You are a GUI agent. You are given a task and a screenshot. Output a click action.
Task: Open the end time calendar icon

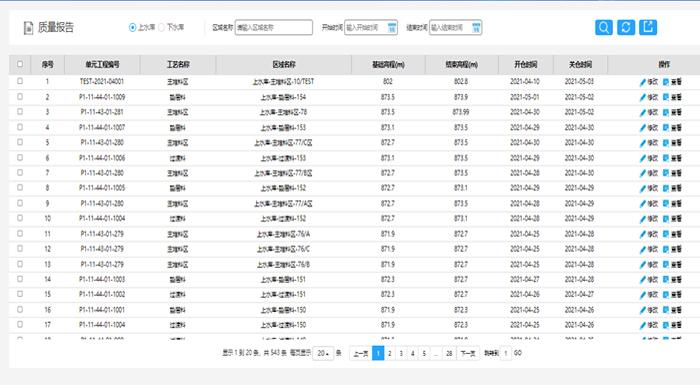pos(476,28)
